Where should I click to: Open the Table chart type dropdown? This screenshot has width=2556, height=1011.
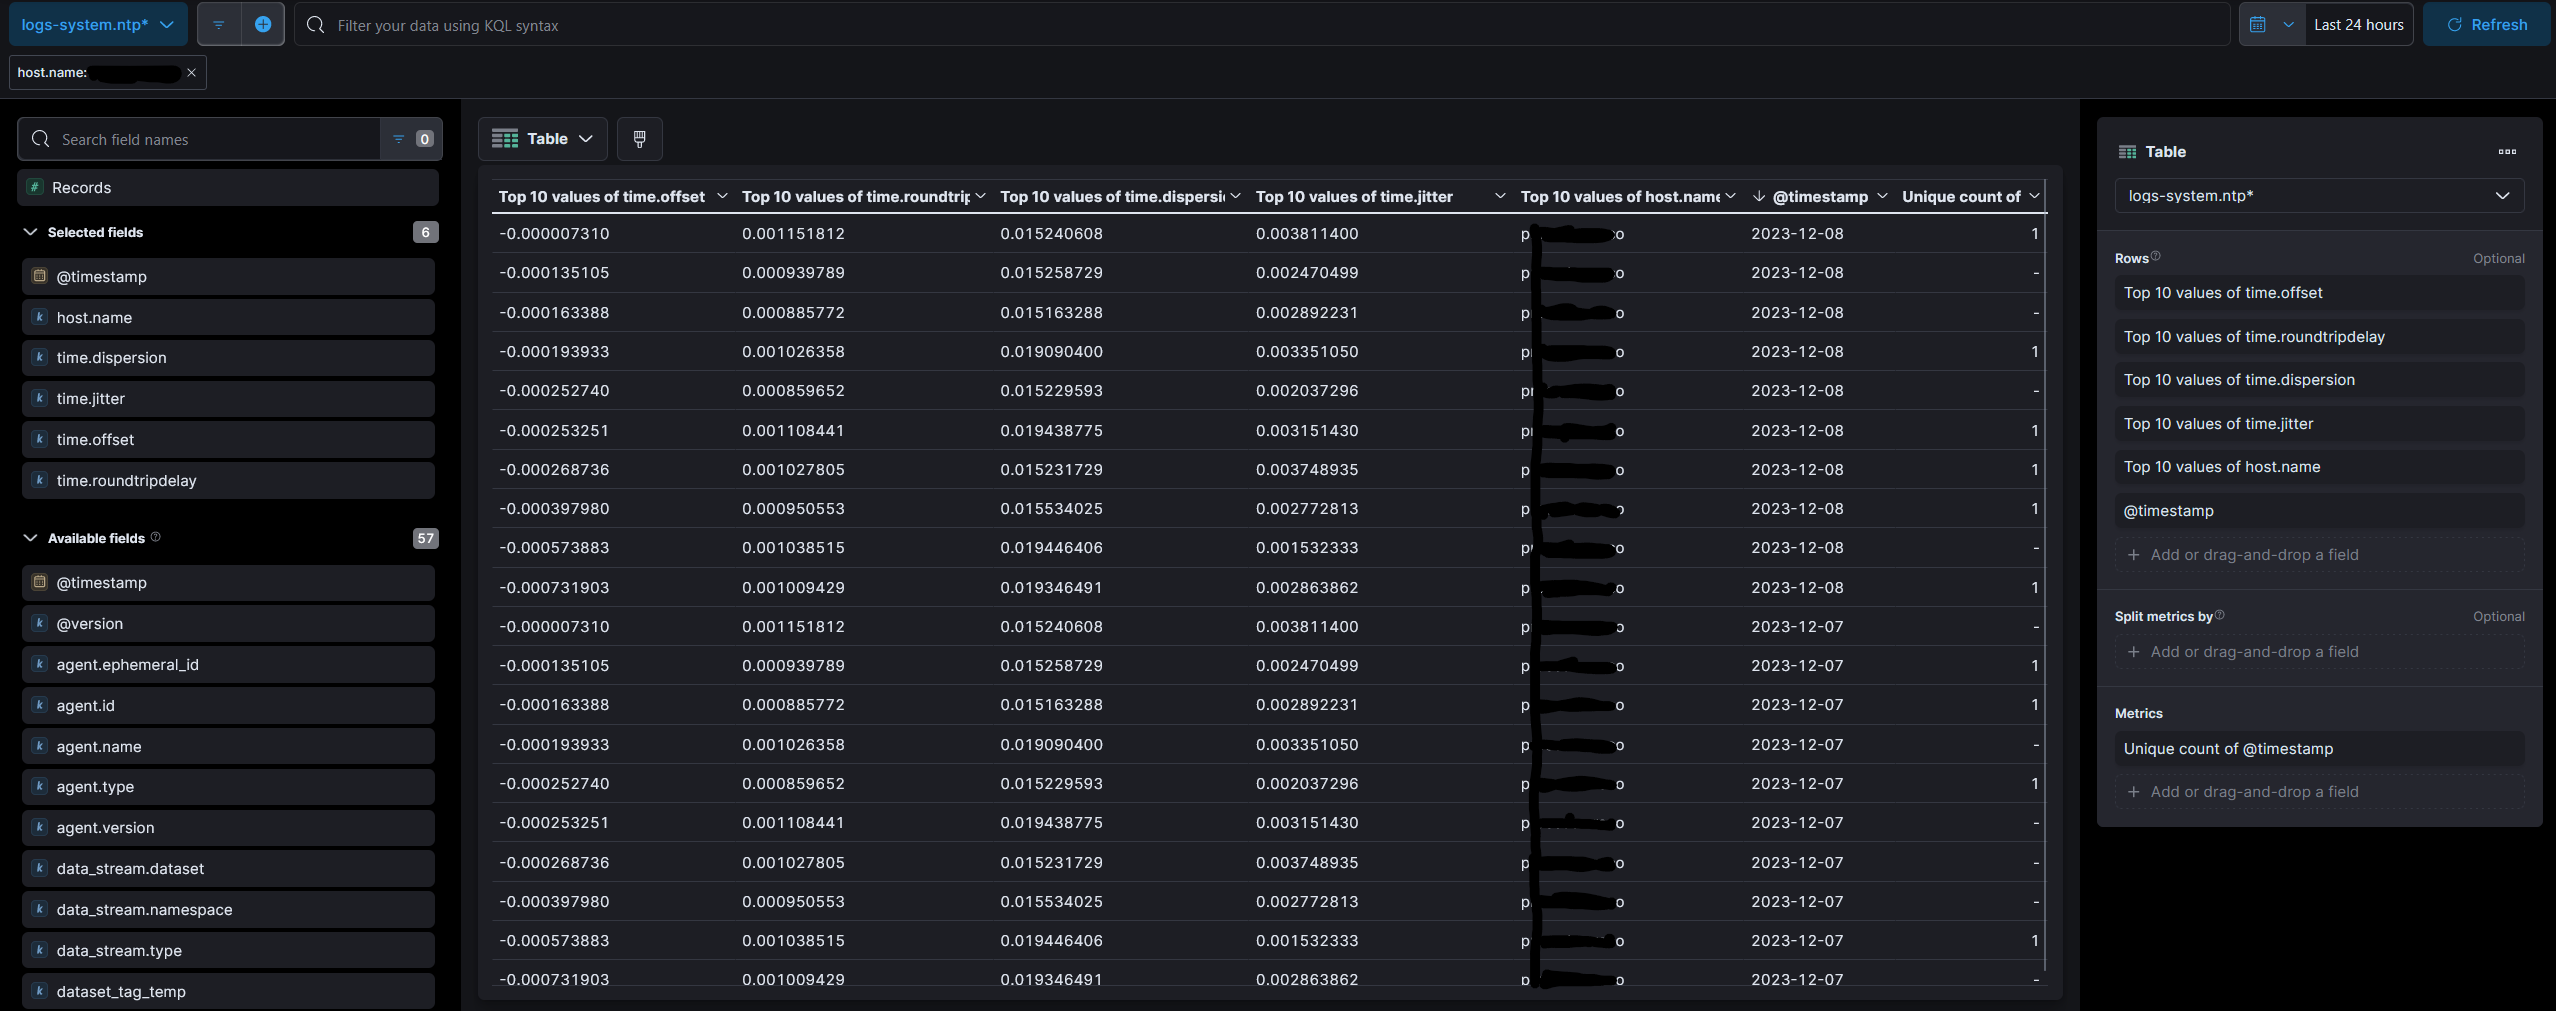point(542,139)
